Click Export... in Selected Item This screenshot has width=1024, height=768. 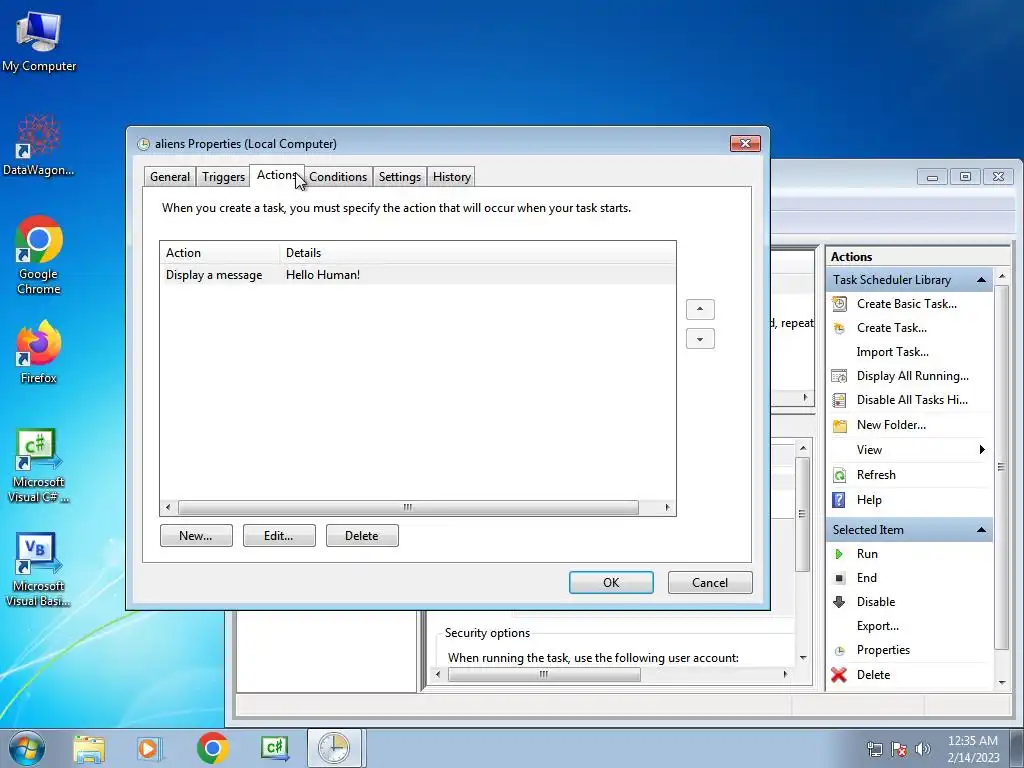tap(878, 626)
